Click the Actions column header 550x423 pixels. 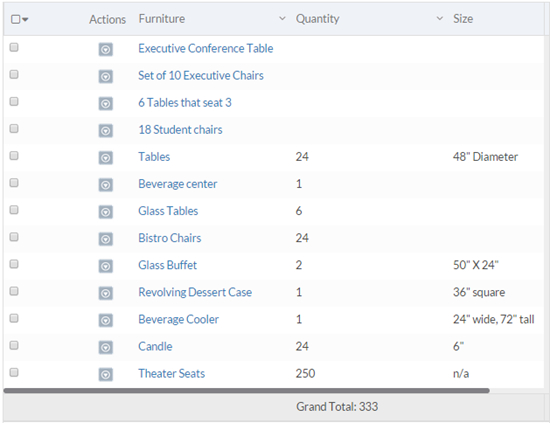coord(107,19)
